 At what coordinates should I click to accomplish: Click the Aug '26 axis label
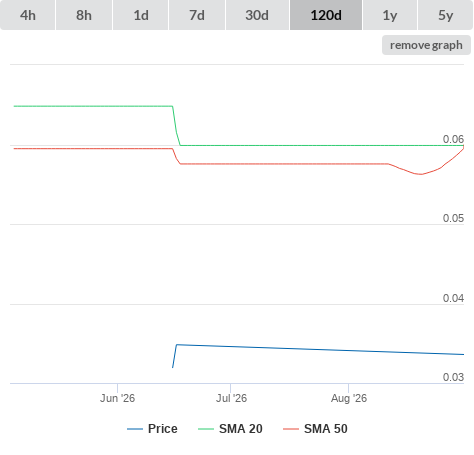point(349,398)
